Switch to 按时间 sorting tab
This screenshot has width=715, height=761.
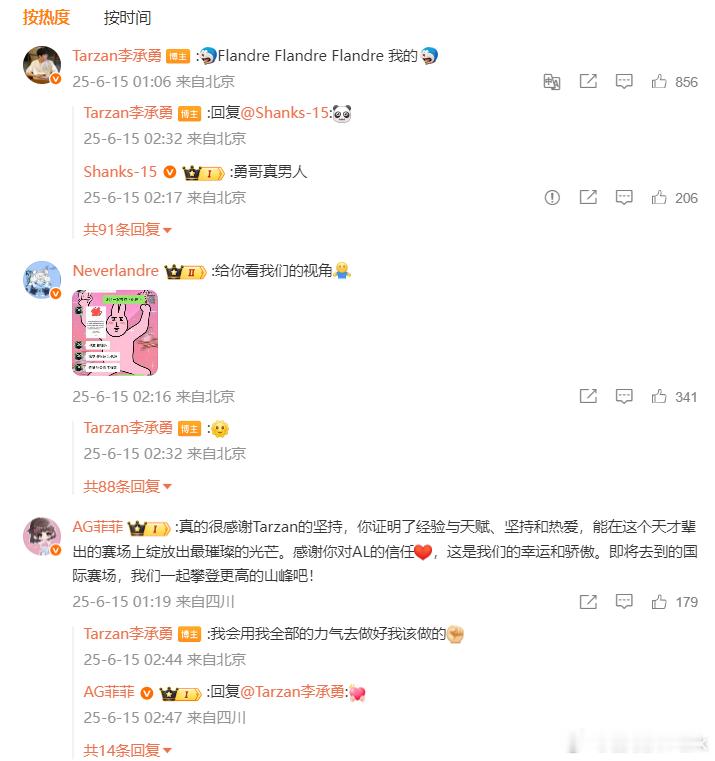click(x=127, y=18)
